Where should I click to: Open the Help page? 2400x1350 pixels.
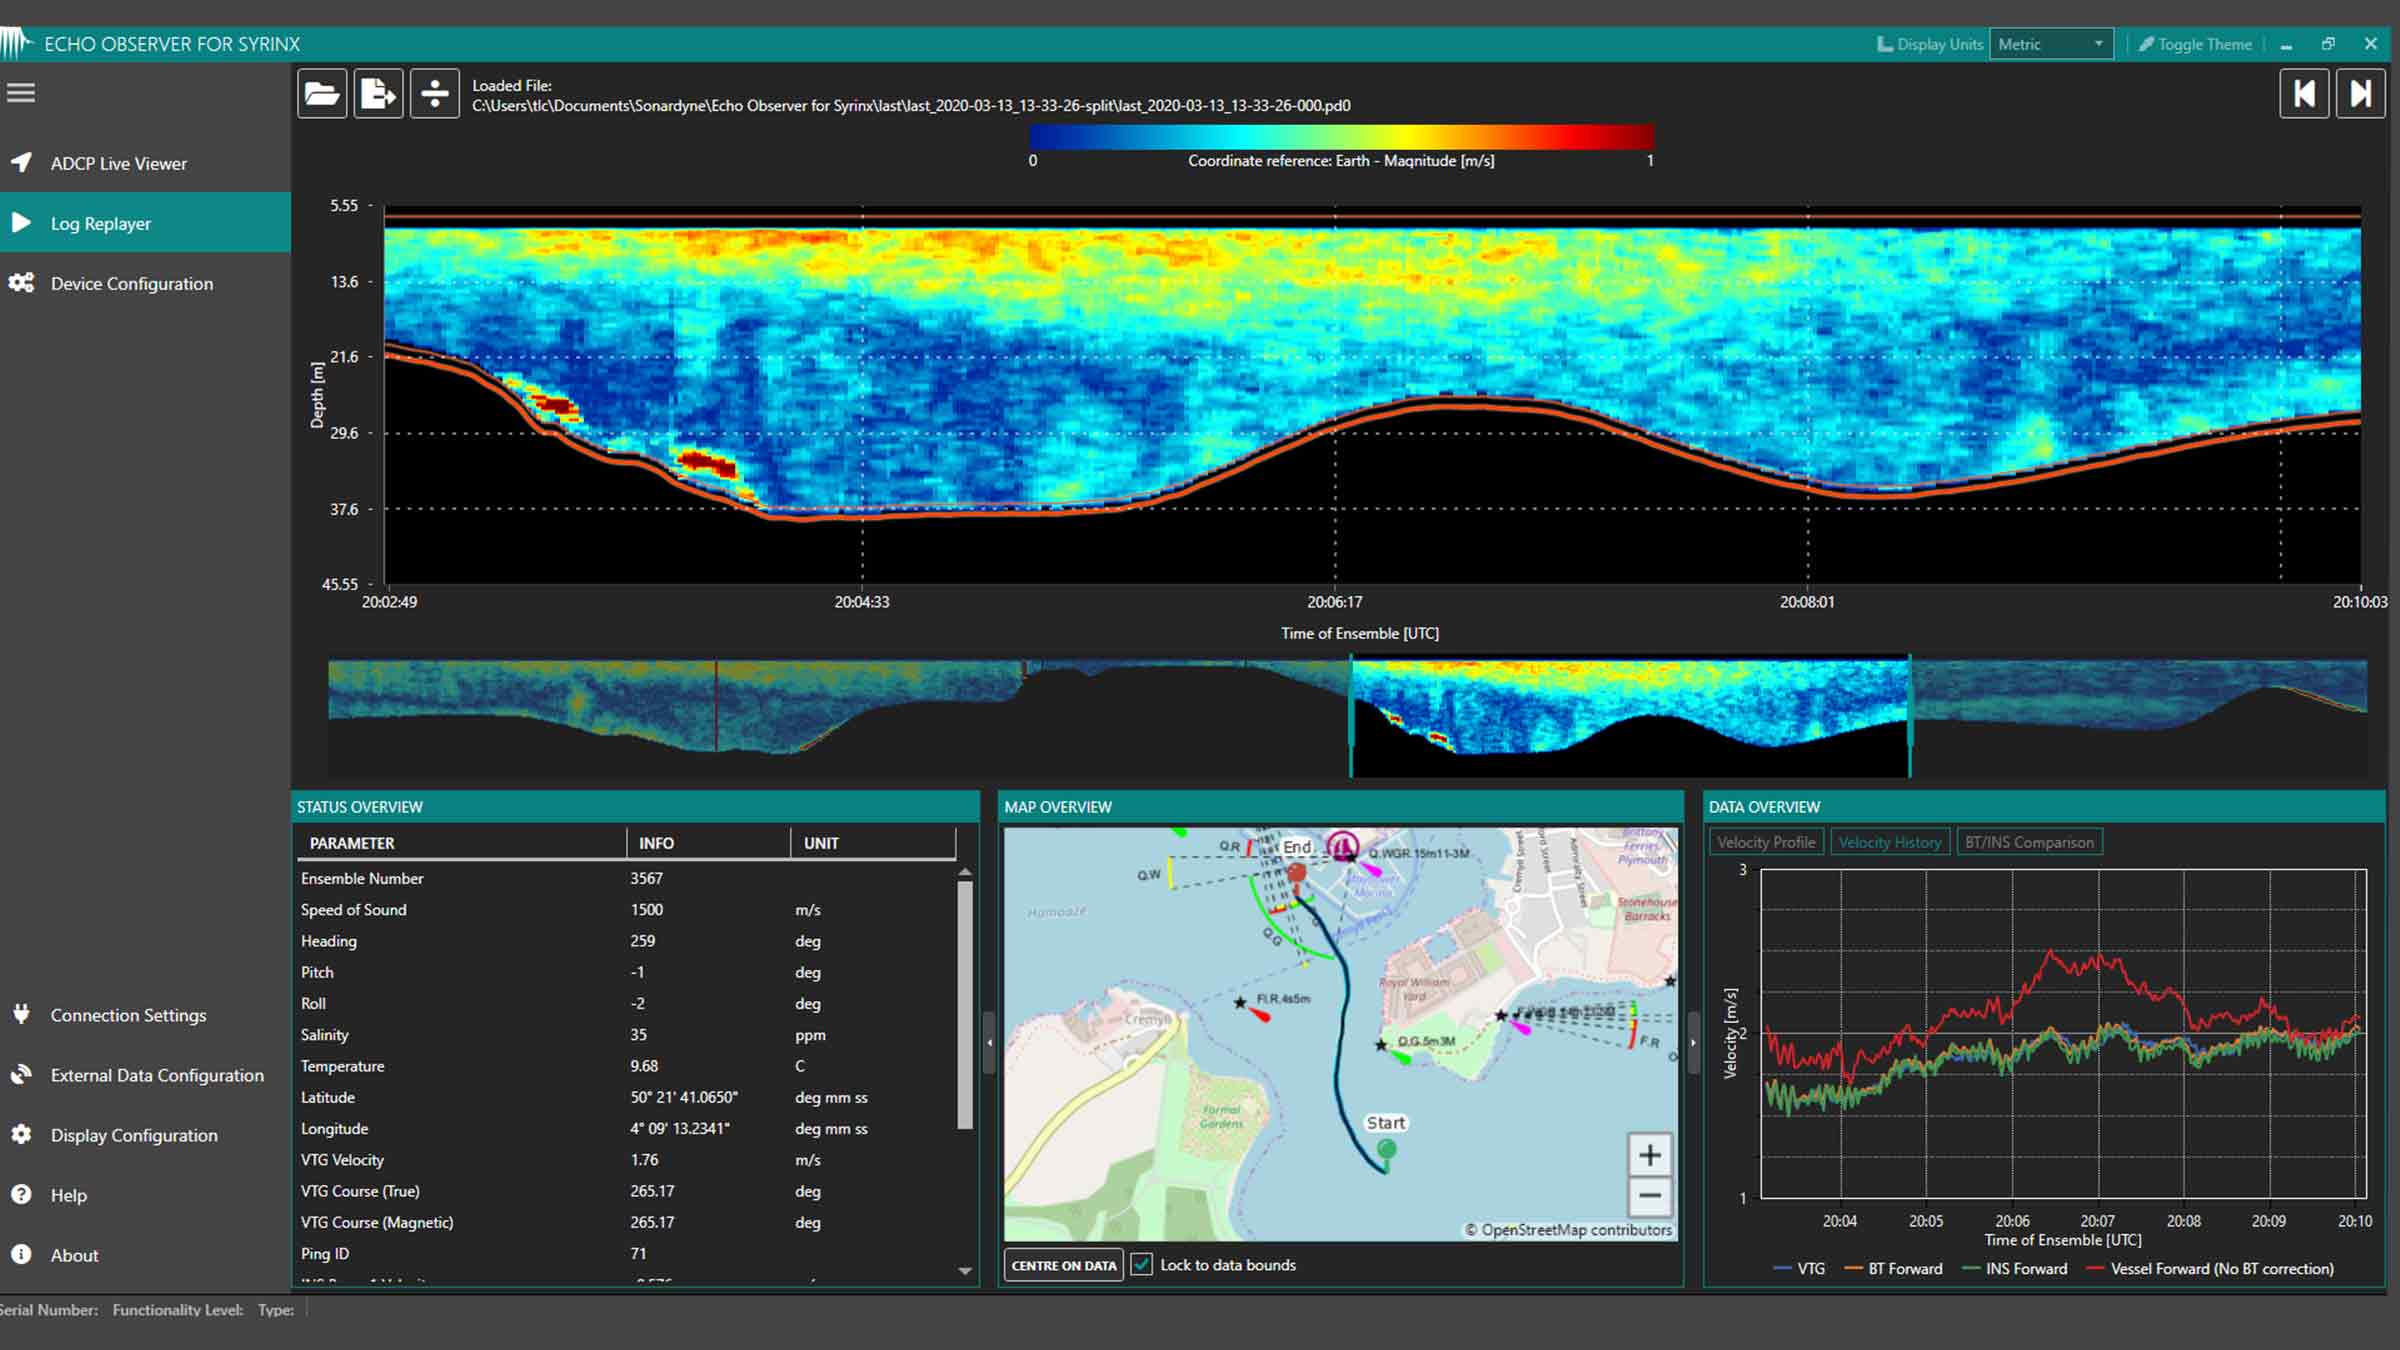145,1195
